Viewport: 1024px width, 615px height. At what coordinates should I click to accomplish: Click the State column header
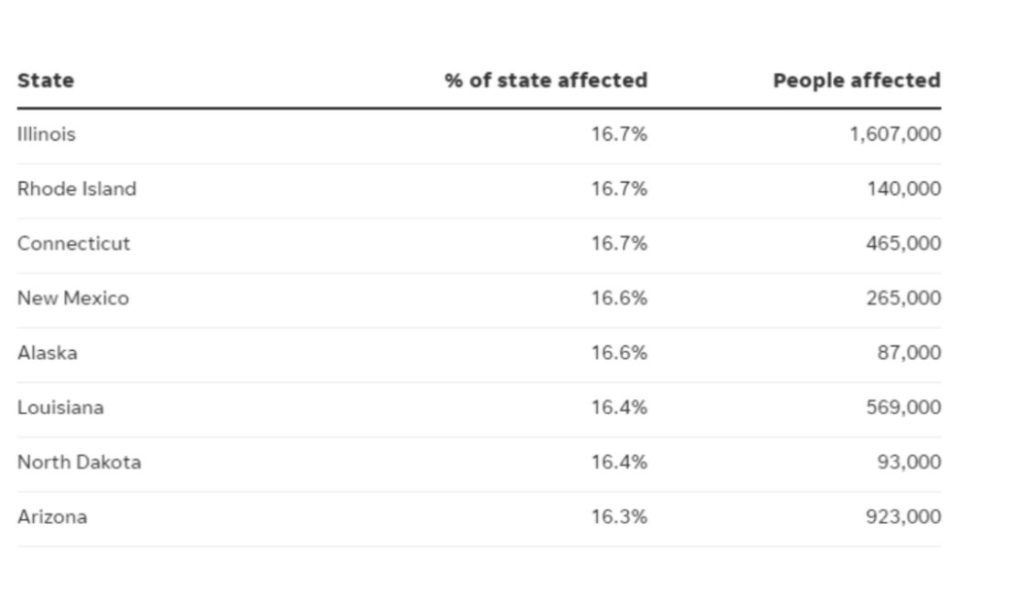[x=45, y=81]
